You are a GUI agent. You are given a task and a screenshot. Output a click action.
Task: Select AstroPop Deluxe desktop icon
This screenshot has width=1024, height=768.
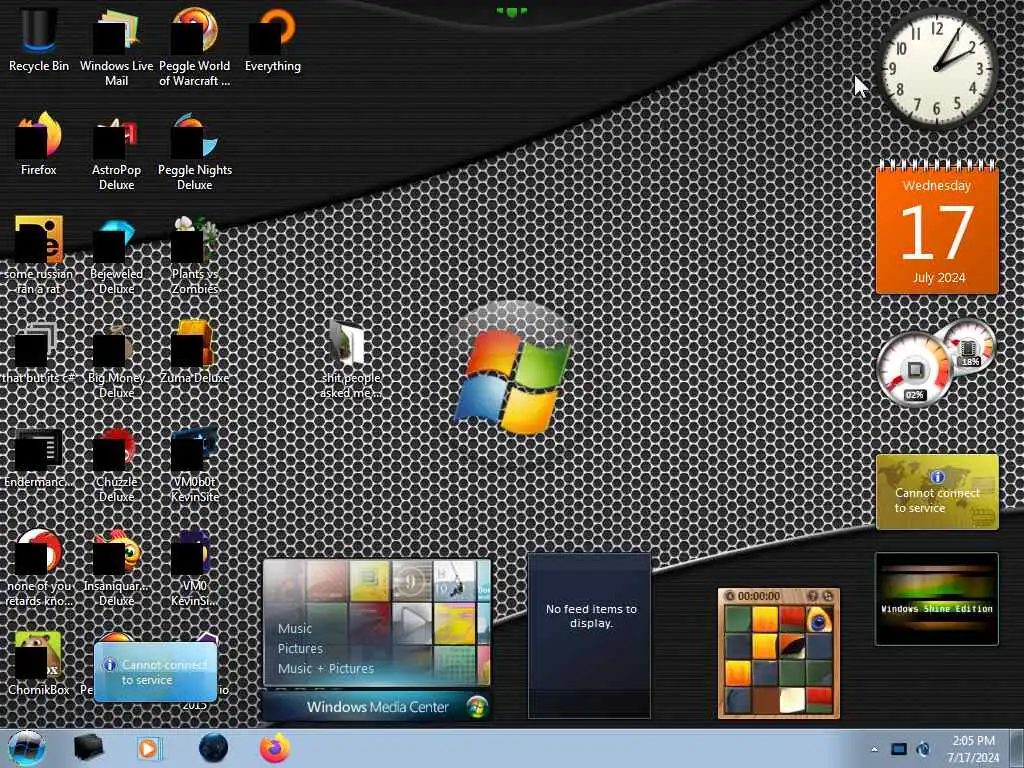(x=116, y=152)
